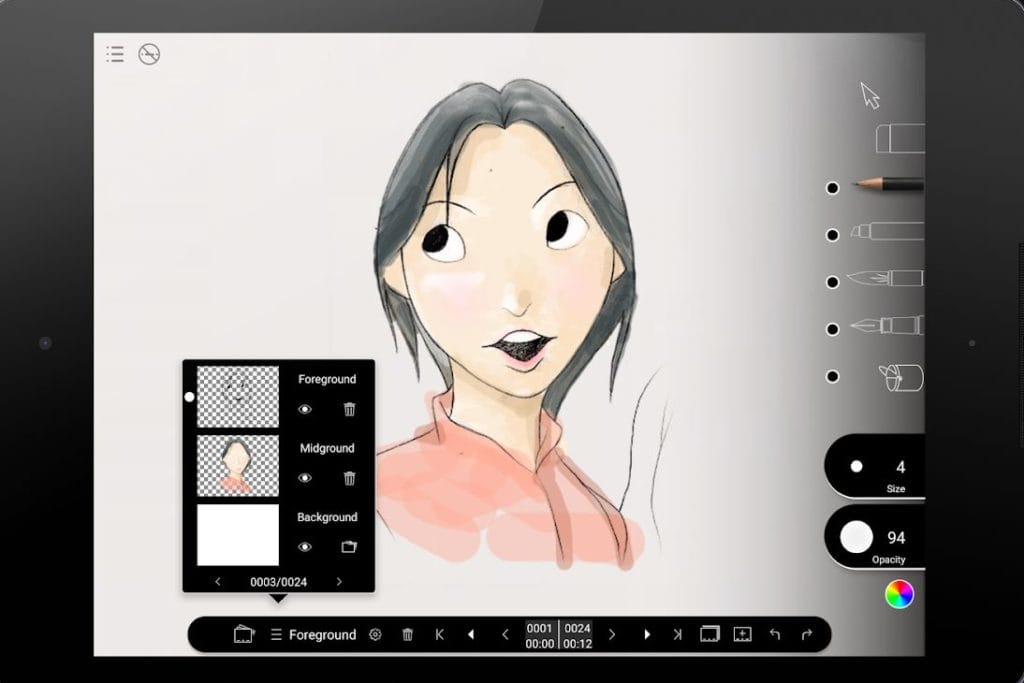The height and width of the screenshot is (683, 1024).
Task: Click the trash icon in bottom toolbar
Action: pyautogui.click(x=408, y=634)
